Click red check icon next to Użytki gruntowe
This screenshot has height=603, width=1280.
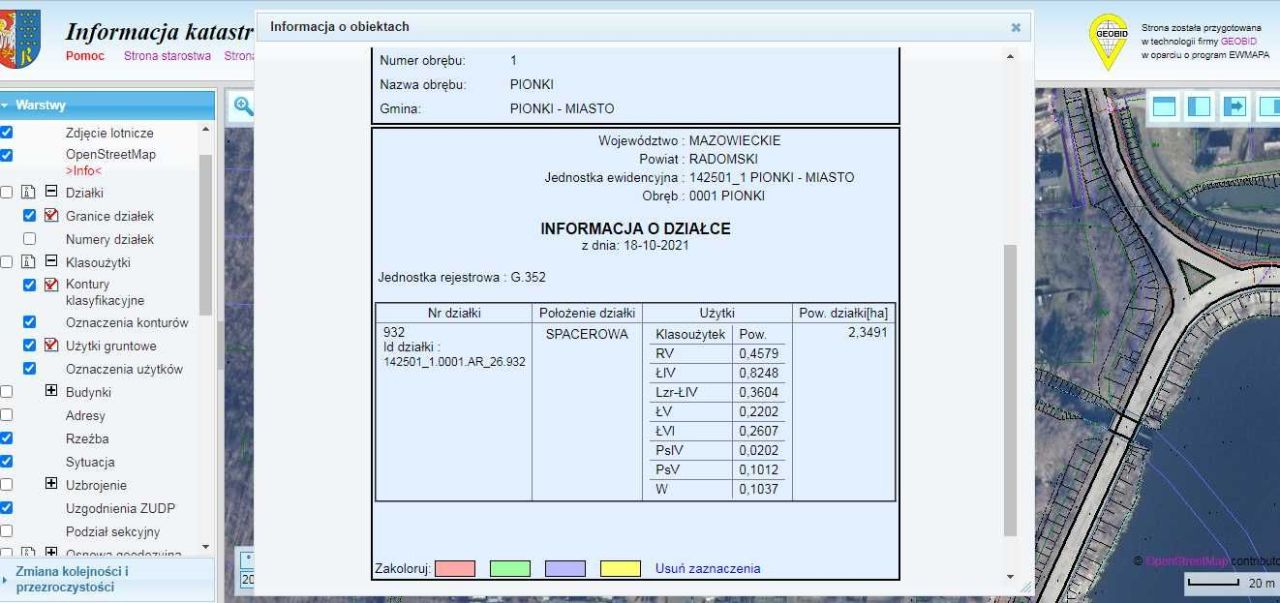click(x=52, y=346)
